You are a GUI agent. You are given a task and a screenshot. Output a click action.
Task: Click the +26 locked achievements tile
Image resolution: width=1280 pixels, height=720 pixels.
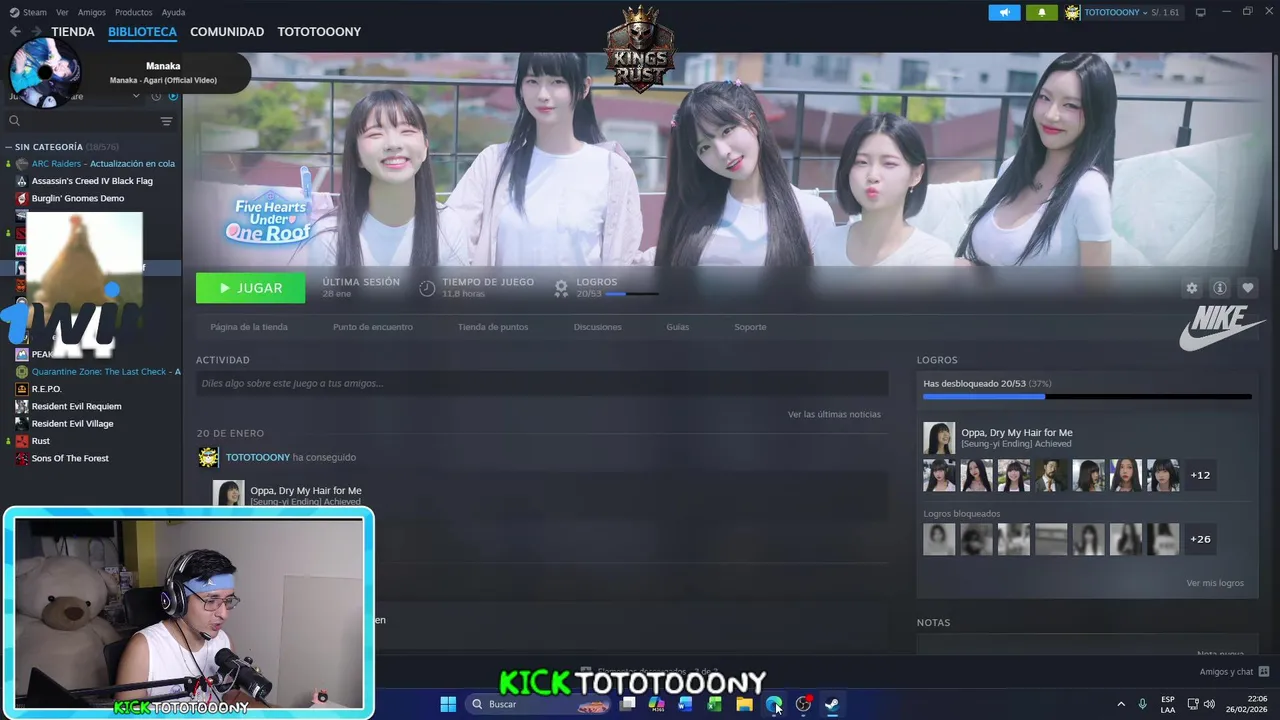click(x=1200, y=539)
